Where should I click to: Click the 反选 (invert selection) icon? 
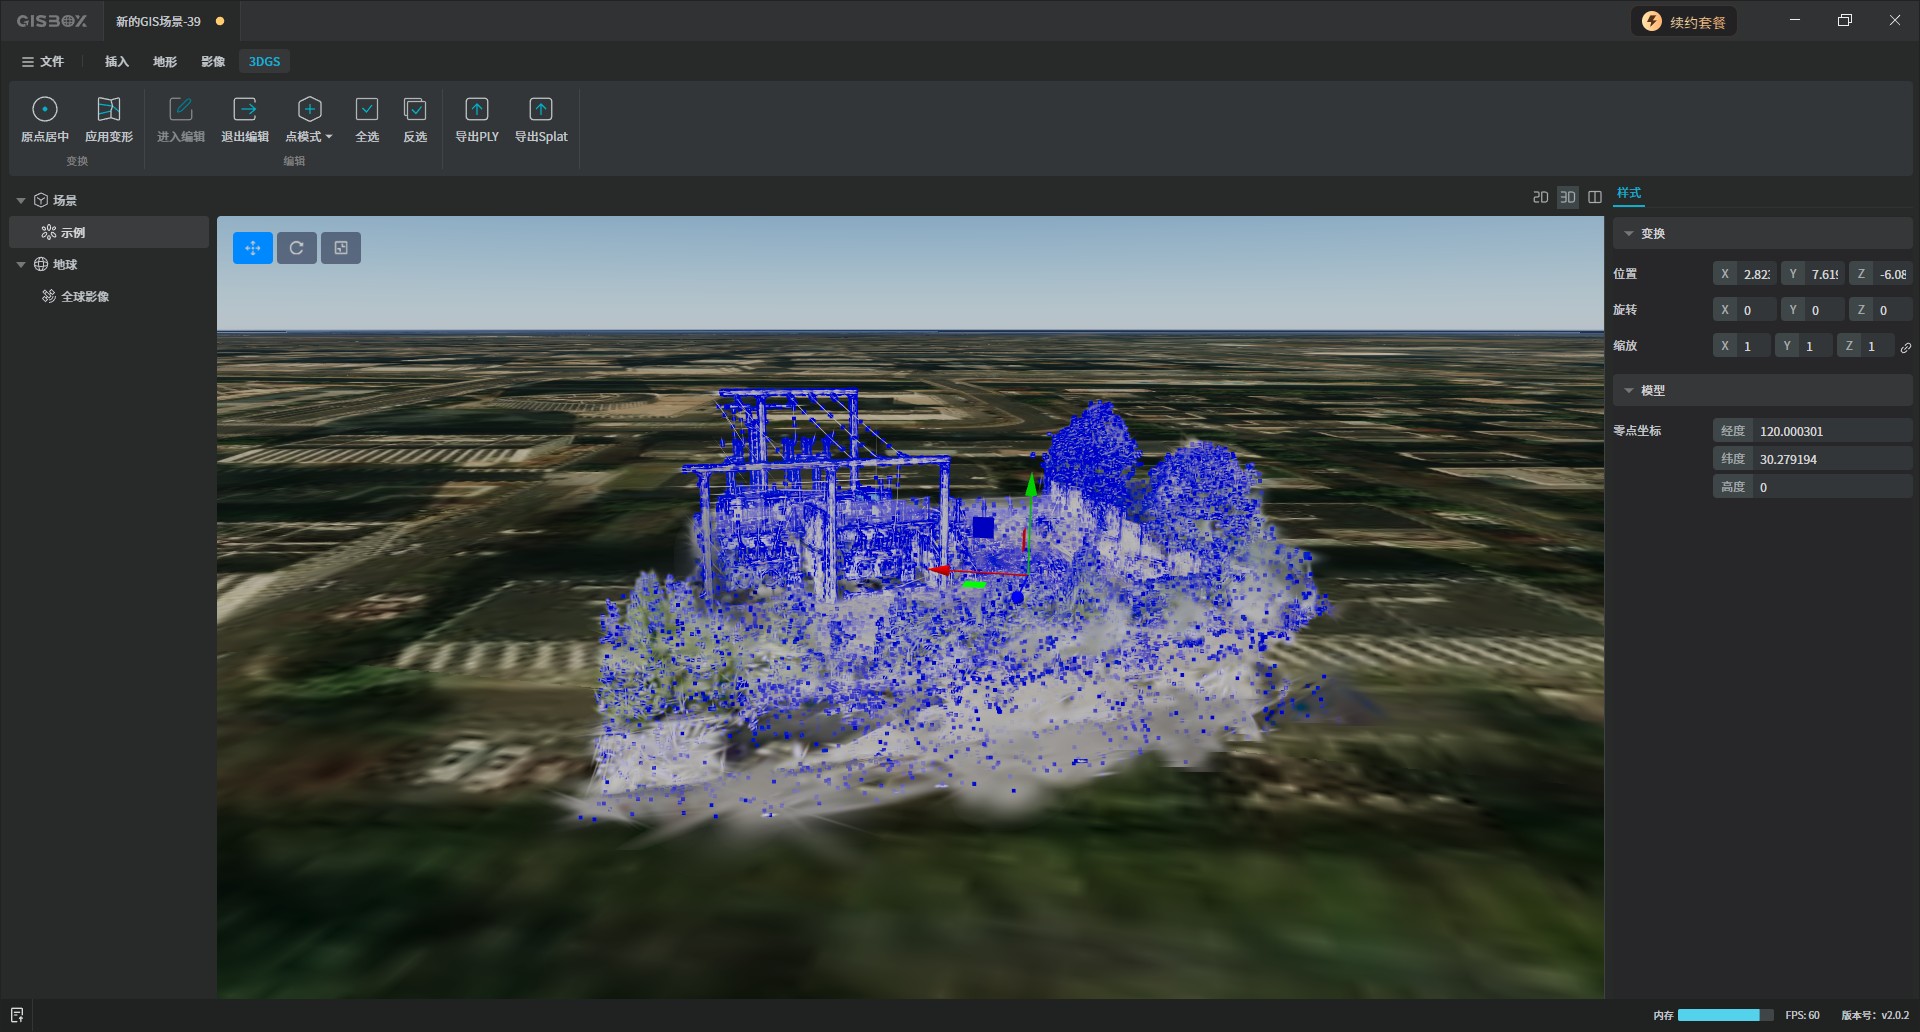(415, 110)
